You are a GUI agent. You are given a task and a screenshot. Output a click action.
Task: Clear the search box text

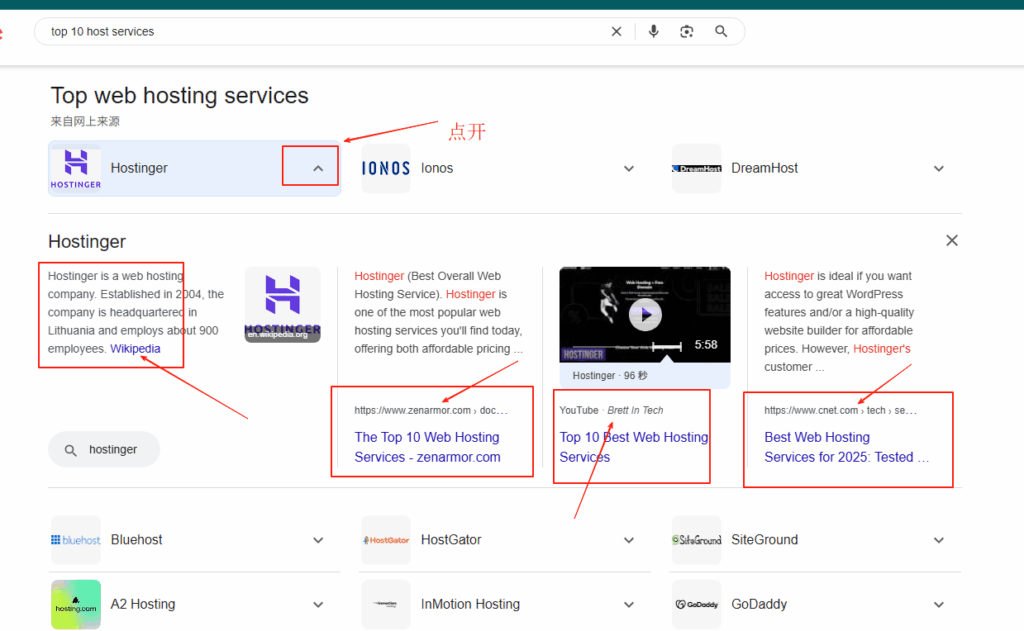point(617,32)
